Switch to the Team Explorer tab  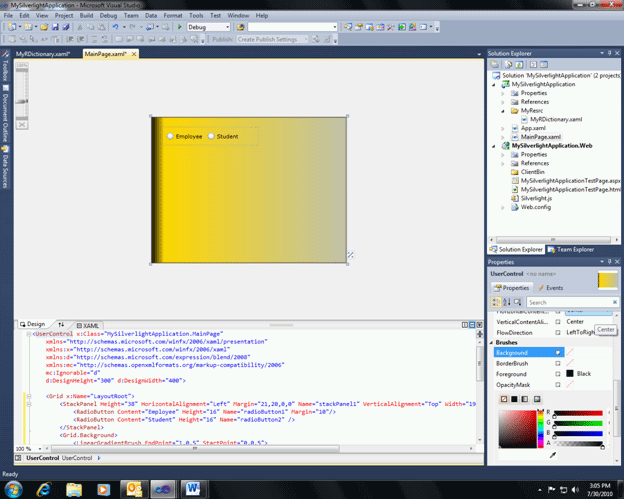pos(571,250)
